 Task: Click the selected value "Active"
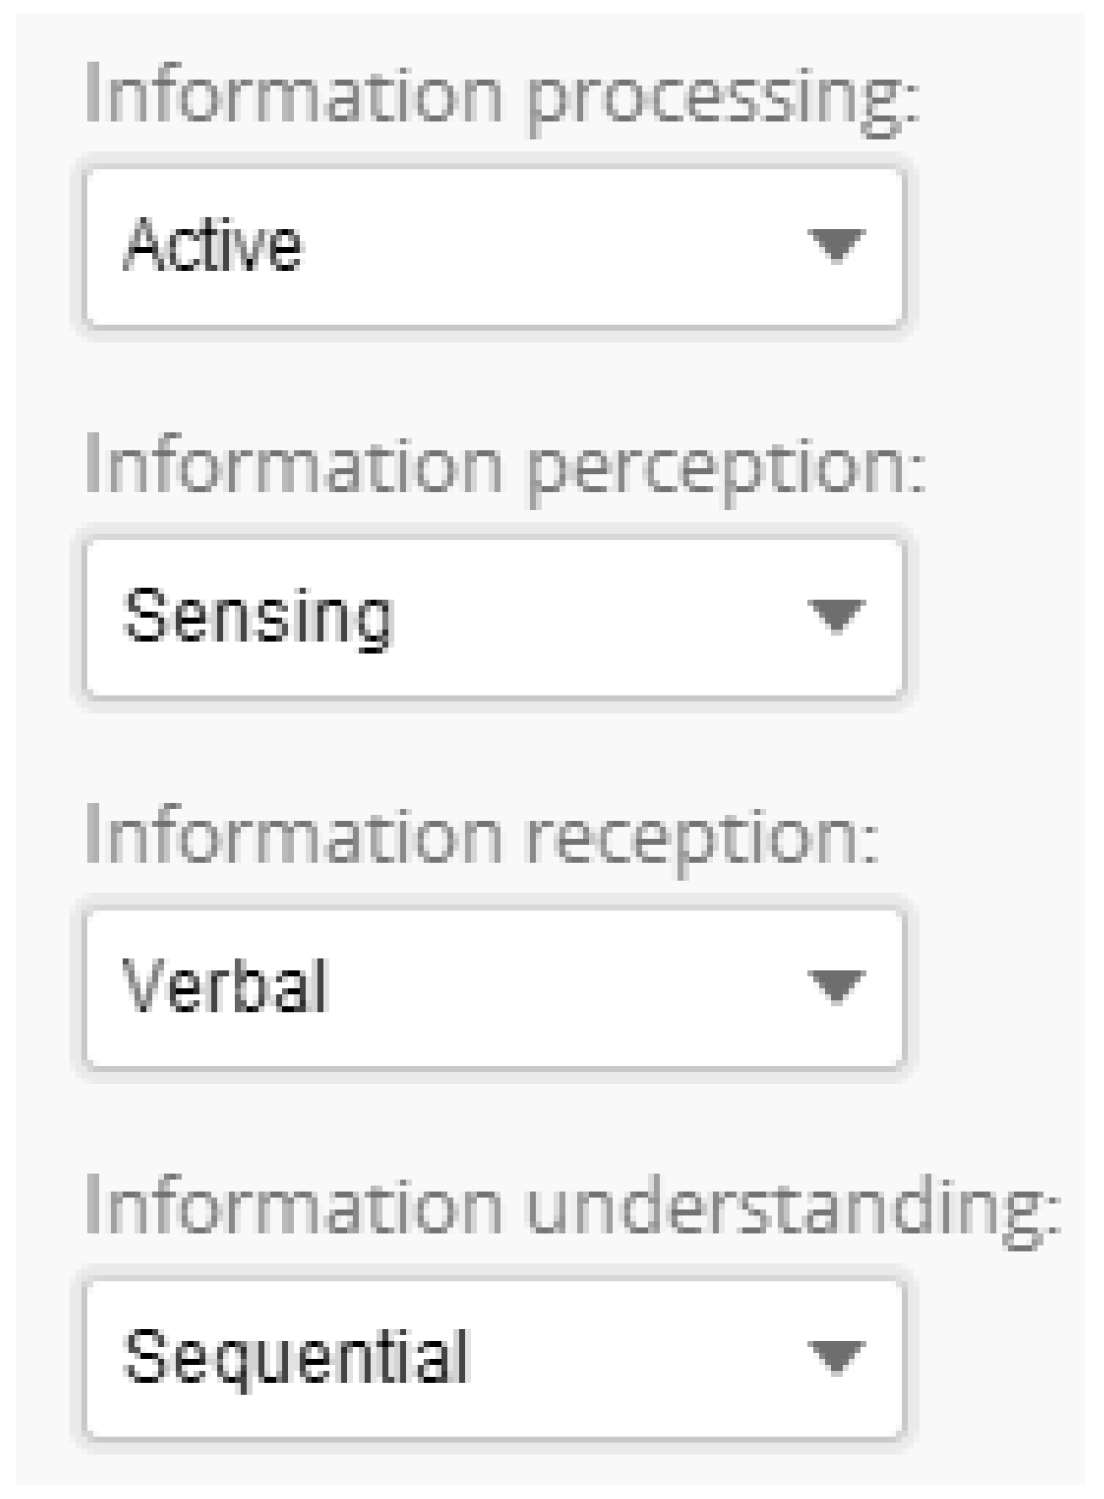pos(212,246)
